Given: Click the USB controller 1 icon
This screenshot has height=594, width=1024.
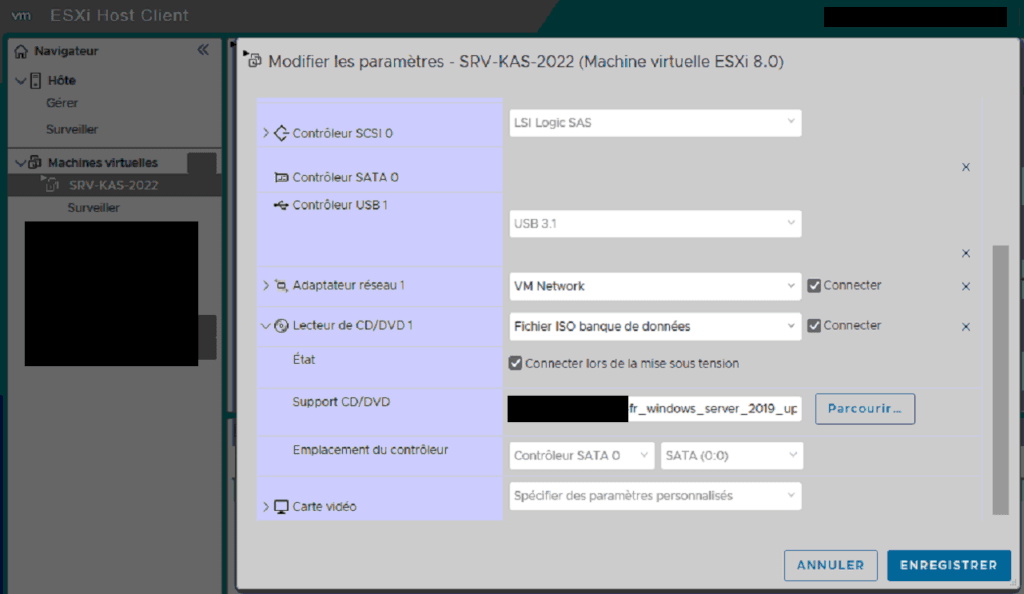Looking at the screenshot, I should tap(281, 205).
